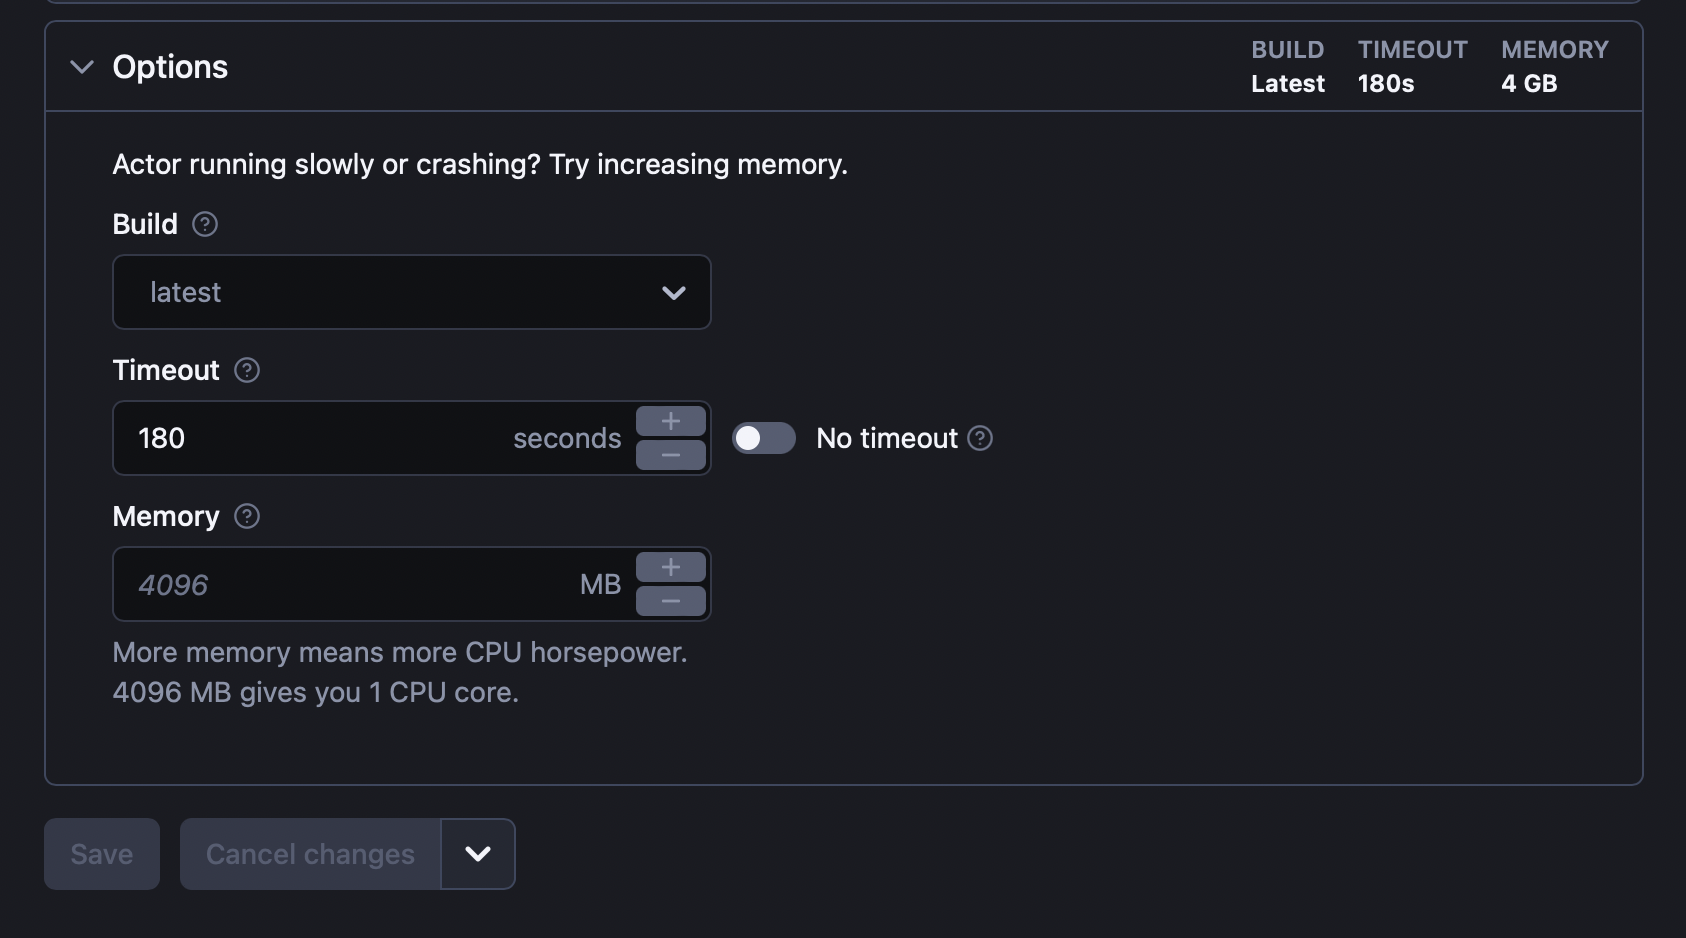1686x938 pixels.
Task: Click the TIMEOUT 180s summary in header
Action: tap(1412, 67)
